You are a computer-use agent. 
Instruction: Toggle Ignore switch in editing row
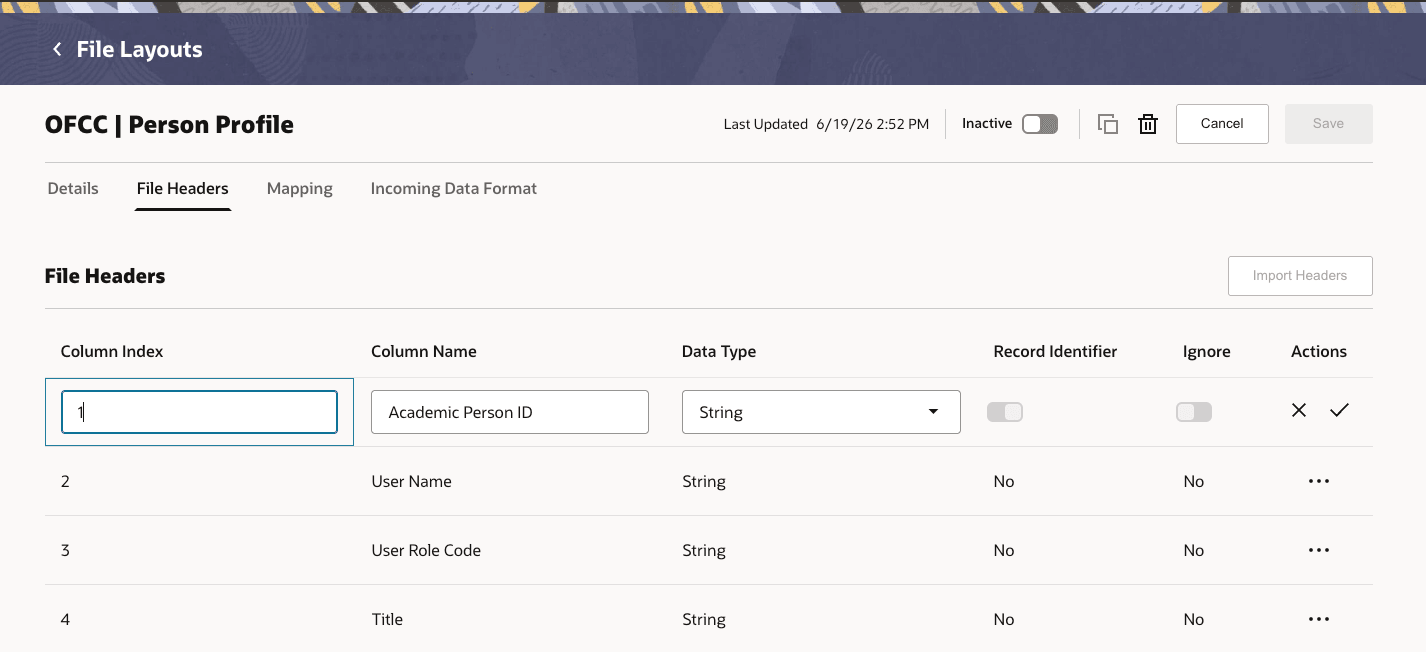coord(1194,412)
